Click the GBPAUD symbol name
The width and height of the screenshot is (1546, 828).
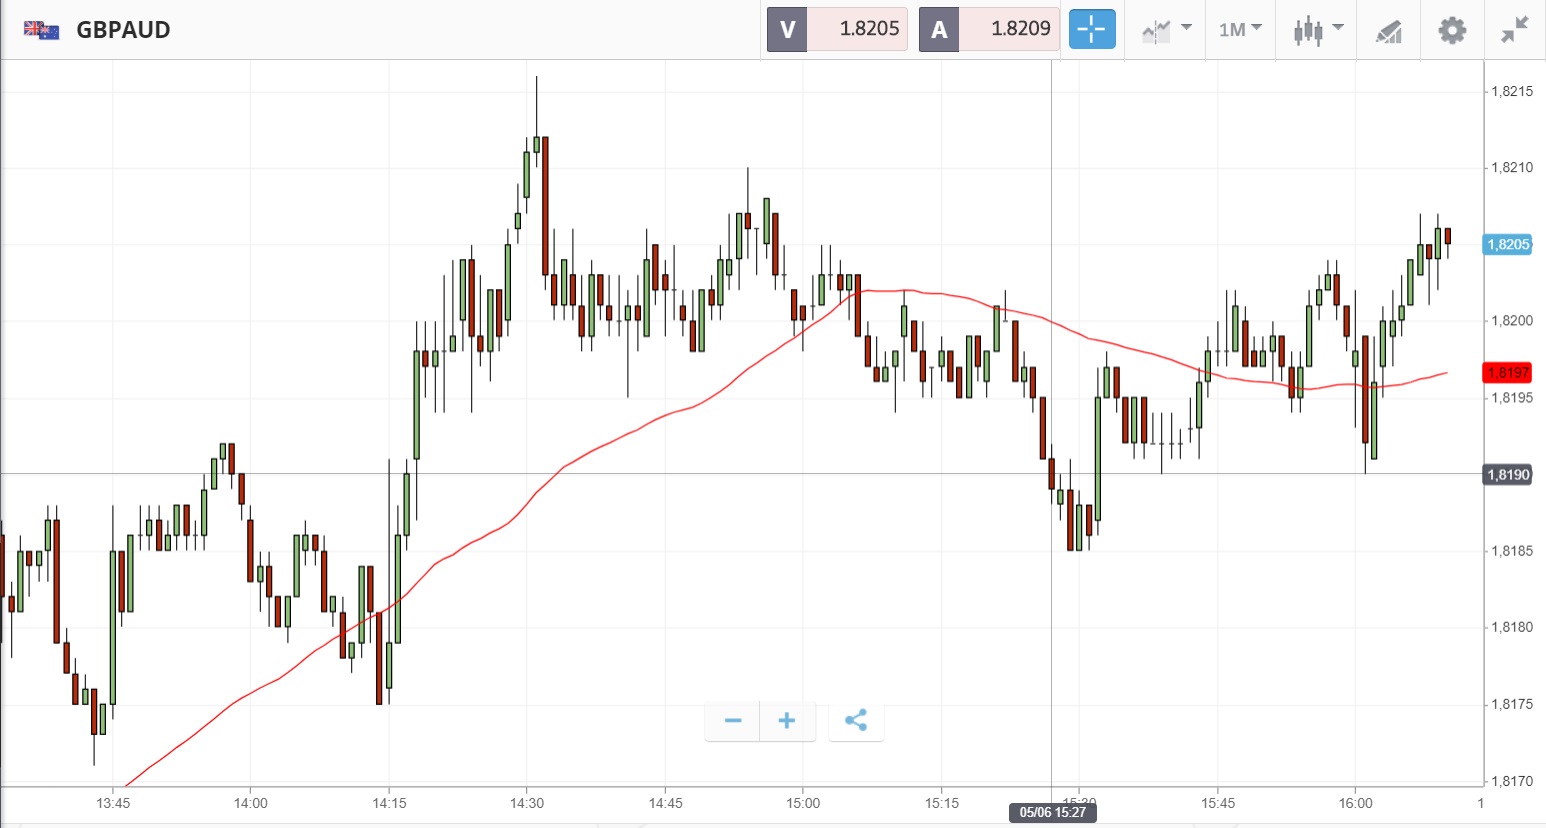[x=123, y=30]
